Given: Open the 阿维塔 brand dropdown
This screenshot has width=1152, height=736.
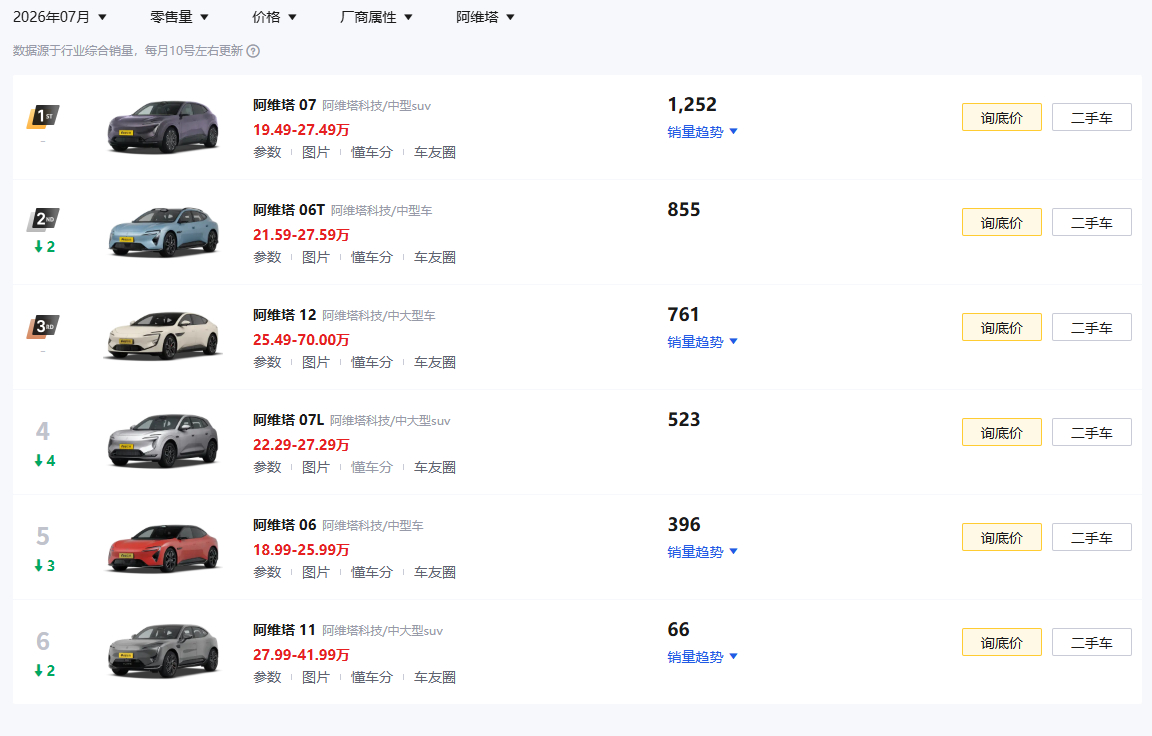Looking at the screenshot, I should click(x=485, y=17).
